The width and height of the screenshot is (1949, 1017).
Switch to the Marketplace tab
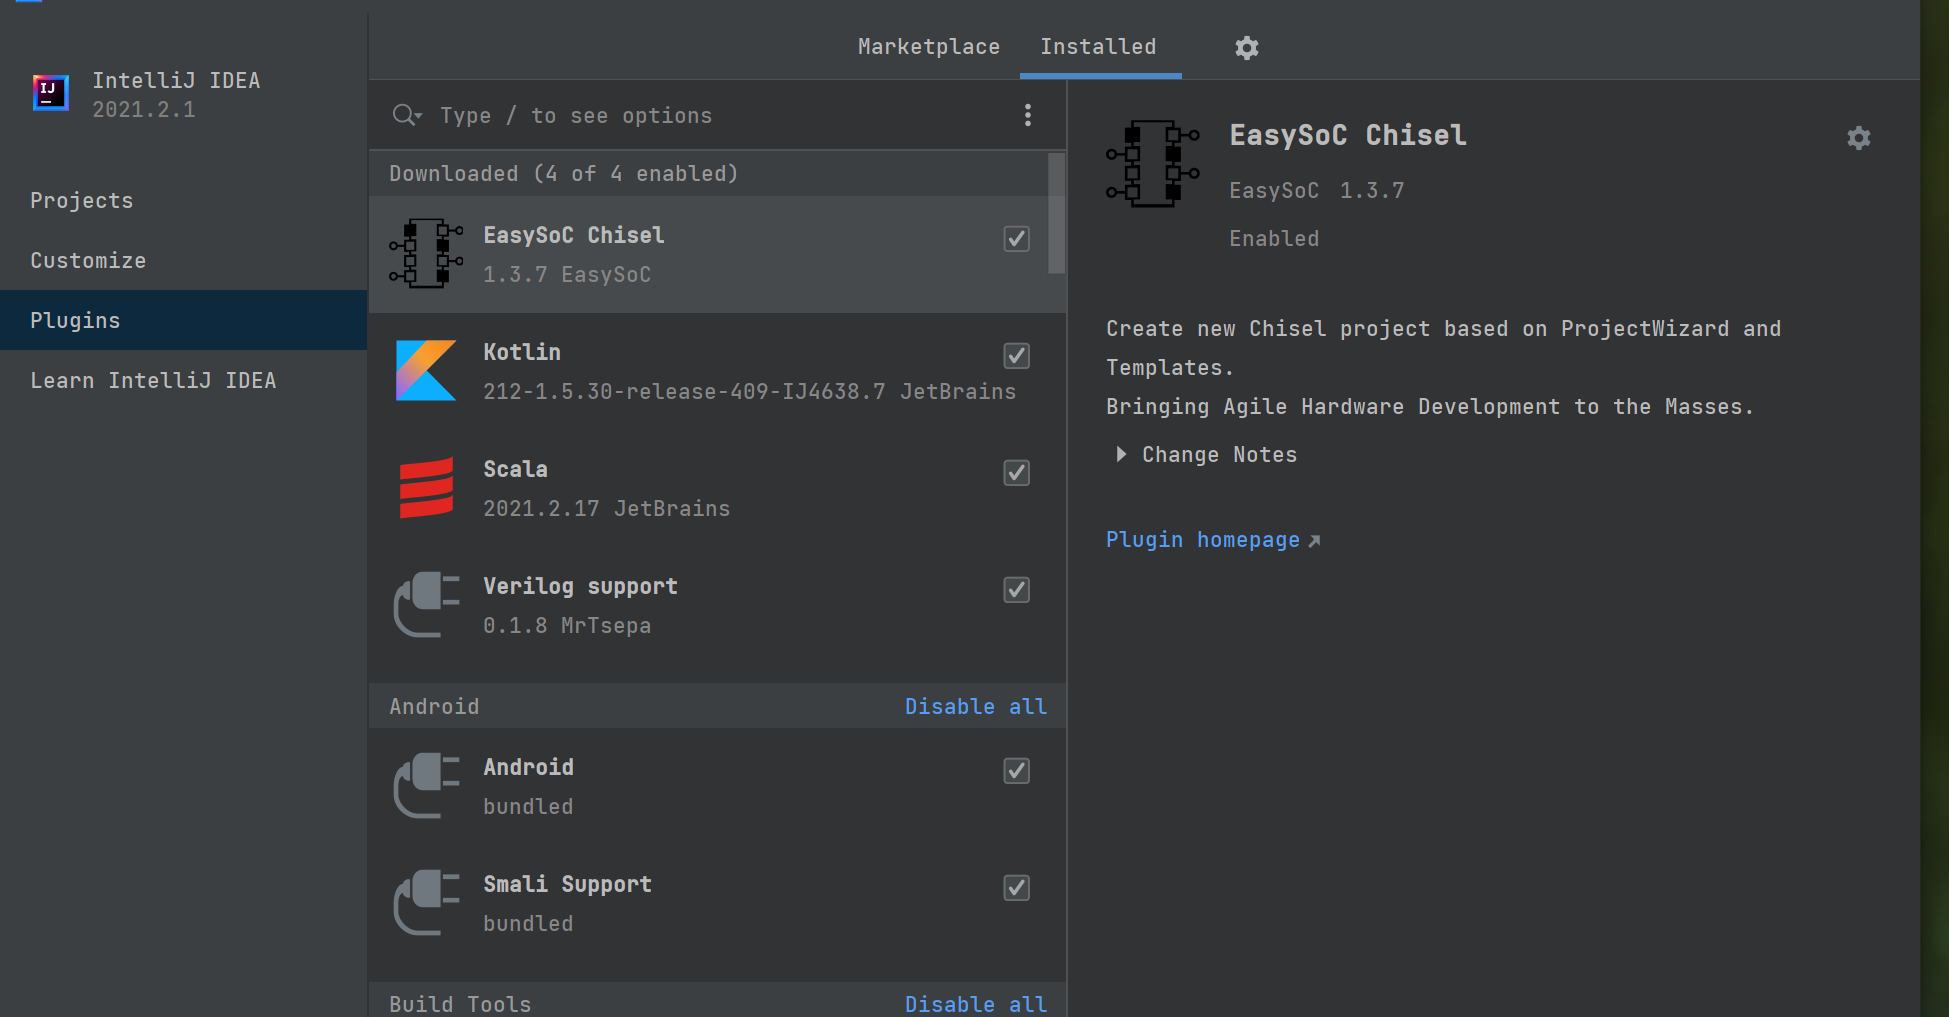point(928,47)
